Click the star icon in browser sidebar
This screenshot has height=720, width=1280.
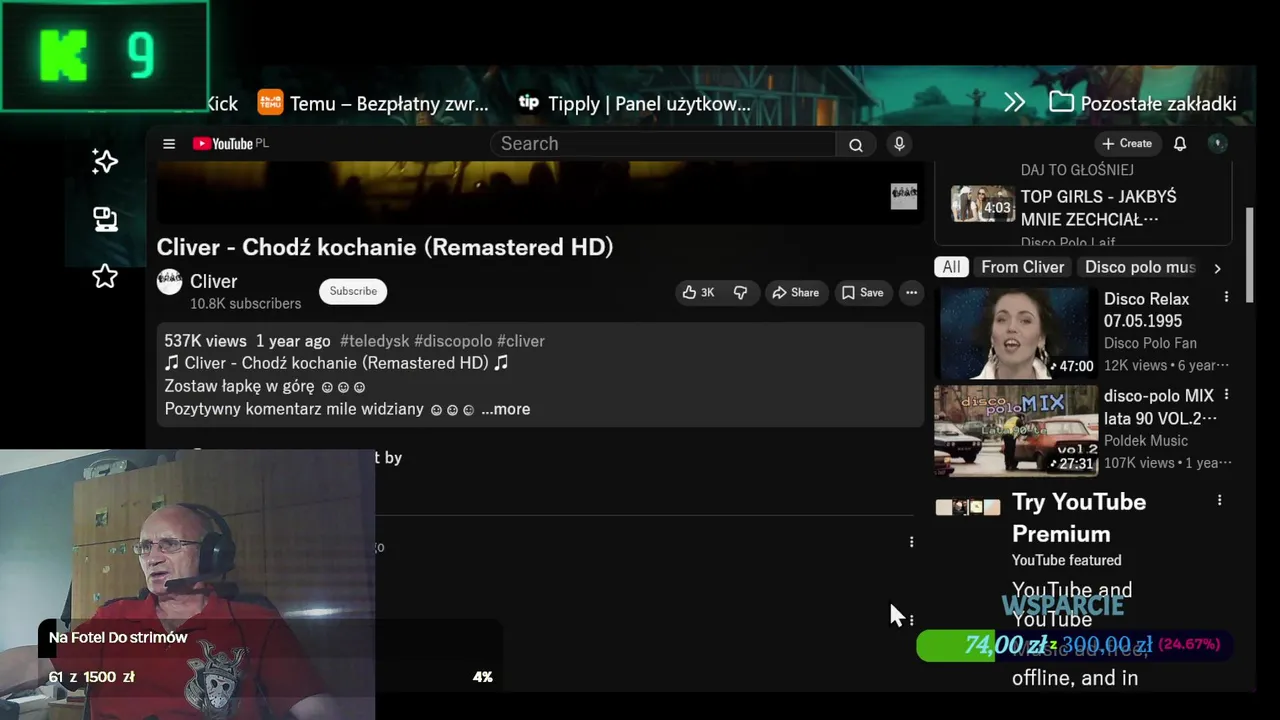105,276
